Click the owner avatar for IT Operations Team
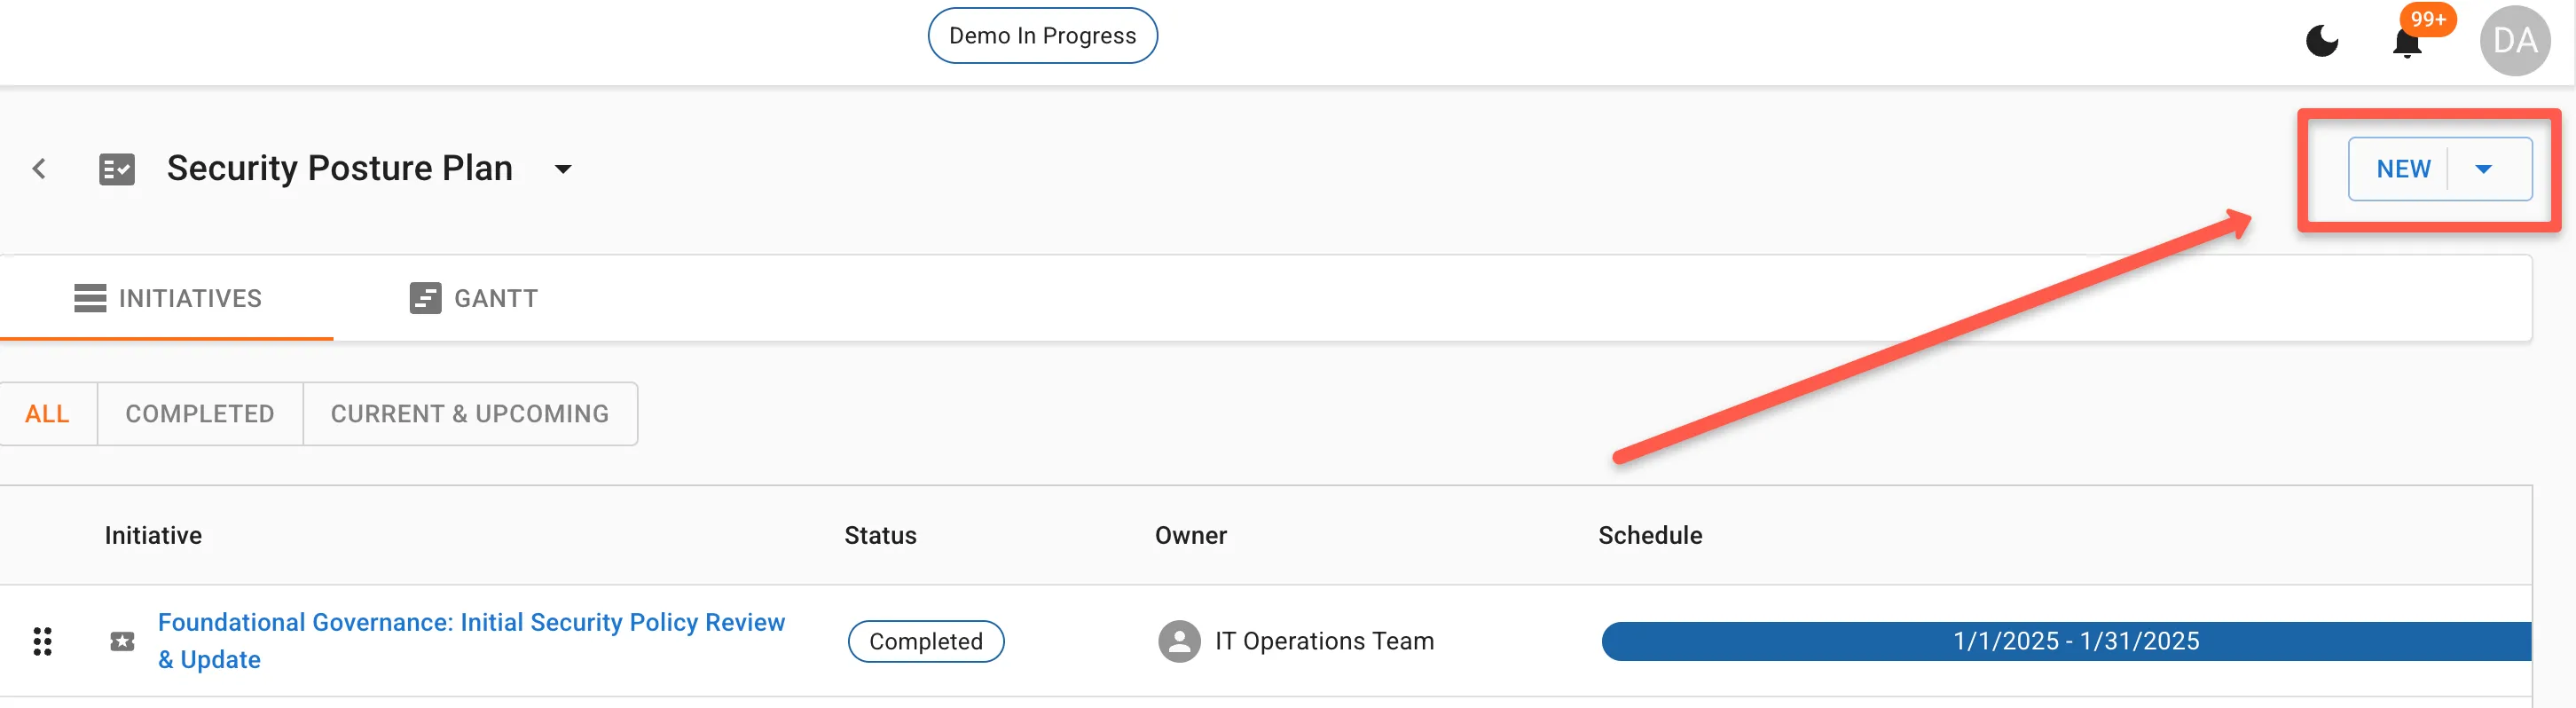The width and height of the screenshot is (2576, 708). [x=1179, y=641]
